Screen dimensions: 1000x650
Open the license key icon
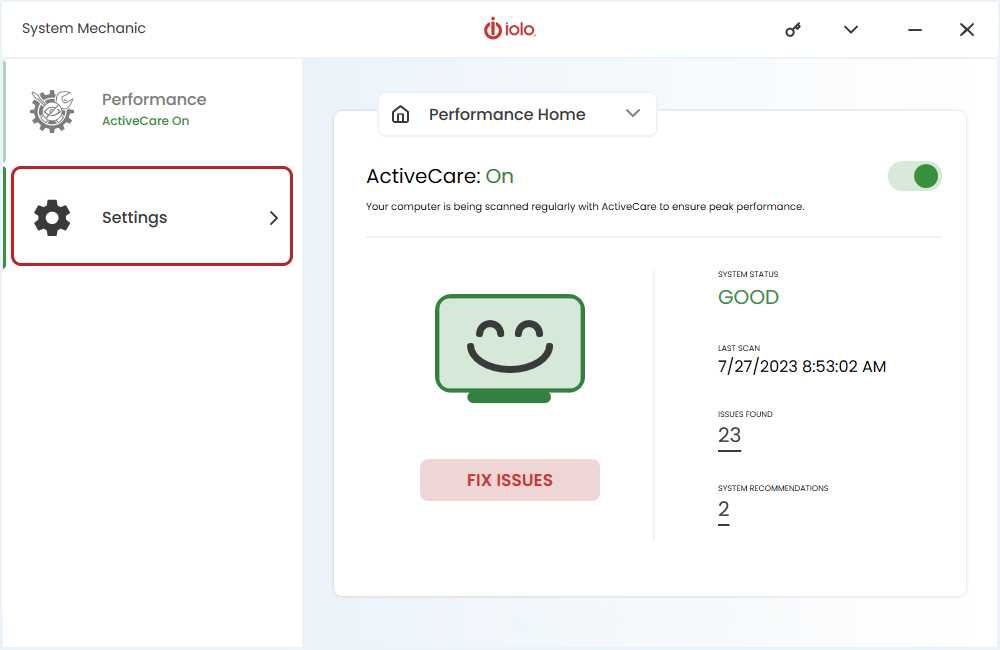(x=793, y=29)
